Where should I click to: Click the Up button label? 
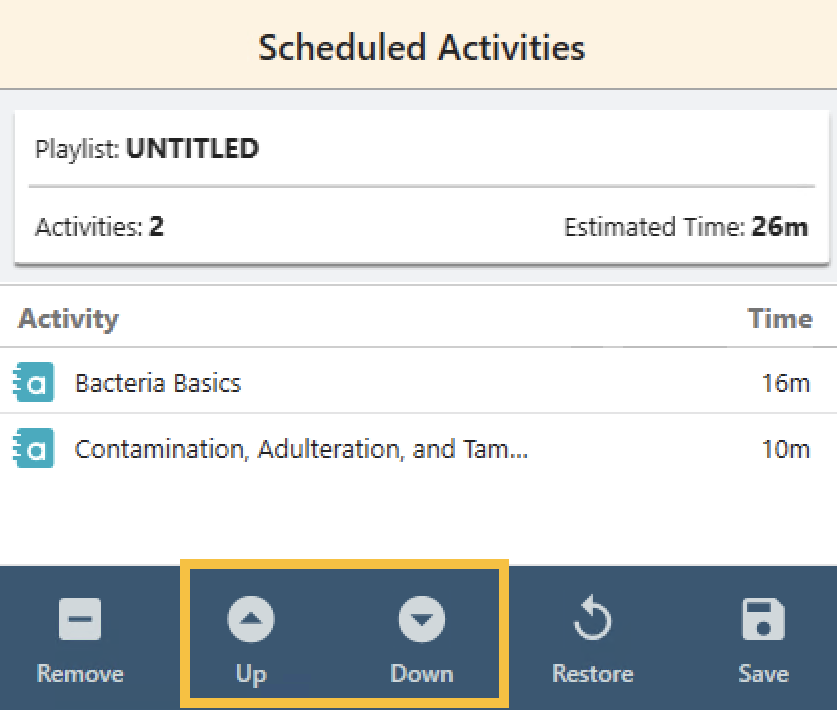[250, 674]
